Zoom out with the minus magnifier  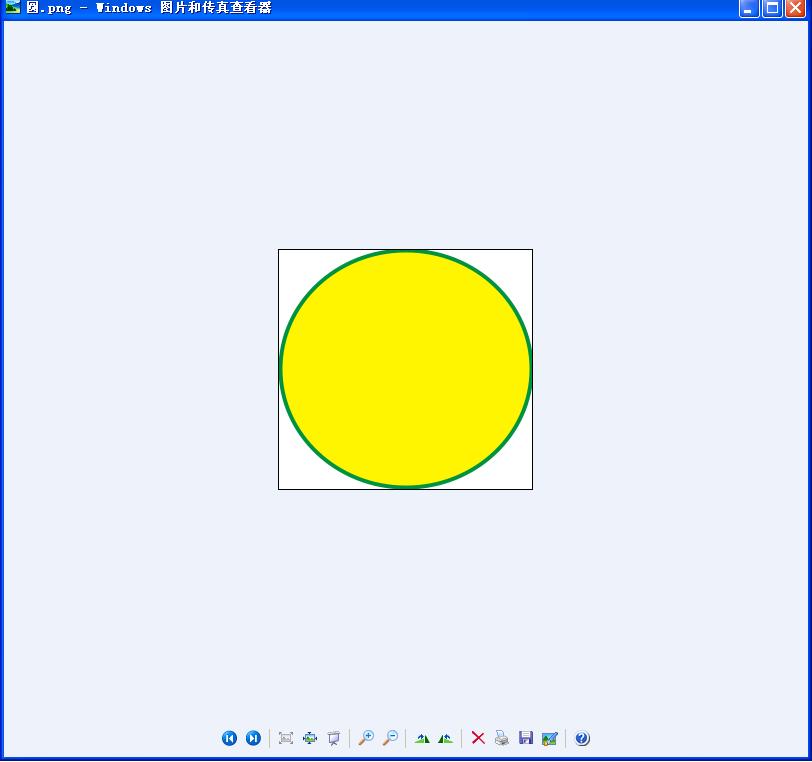[390, 738]
